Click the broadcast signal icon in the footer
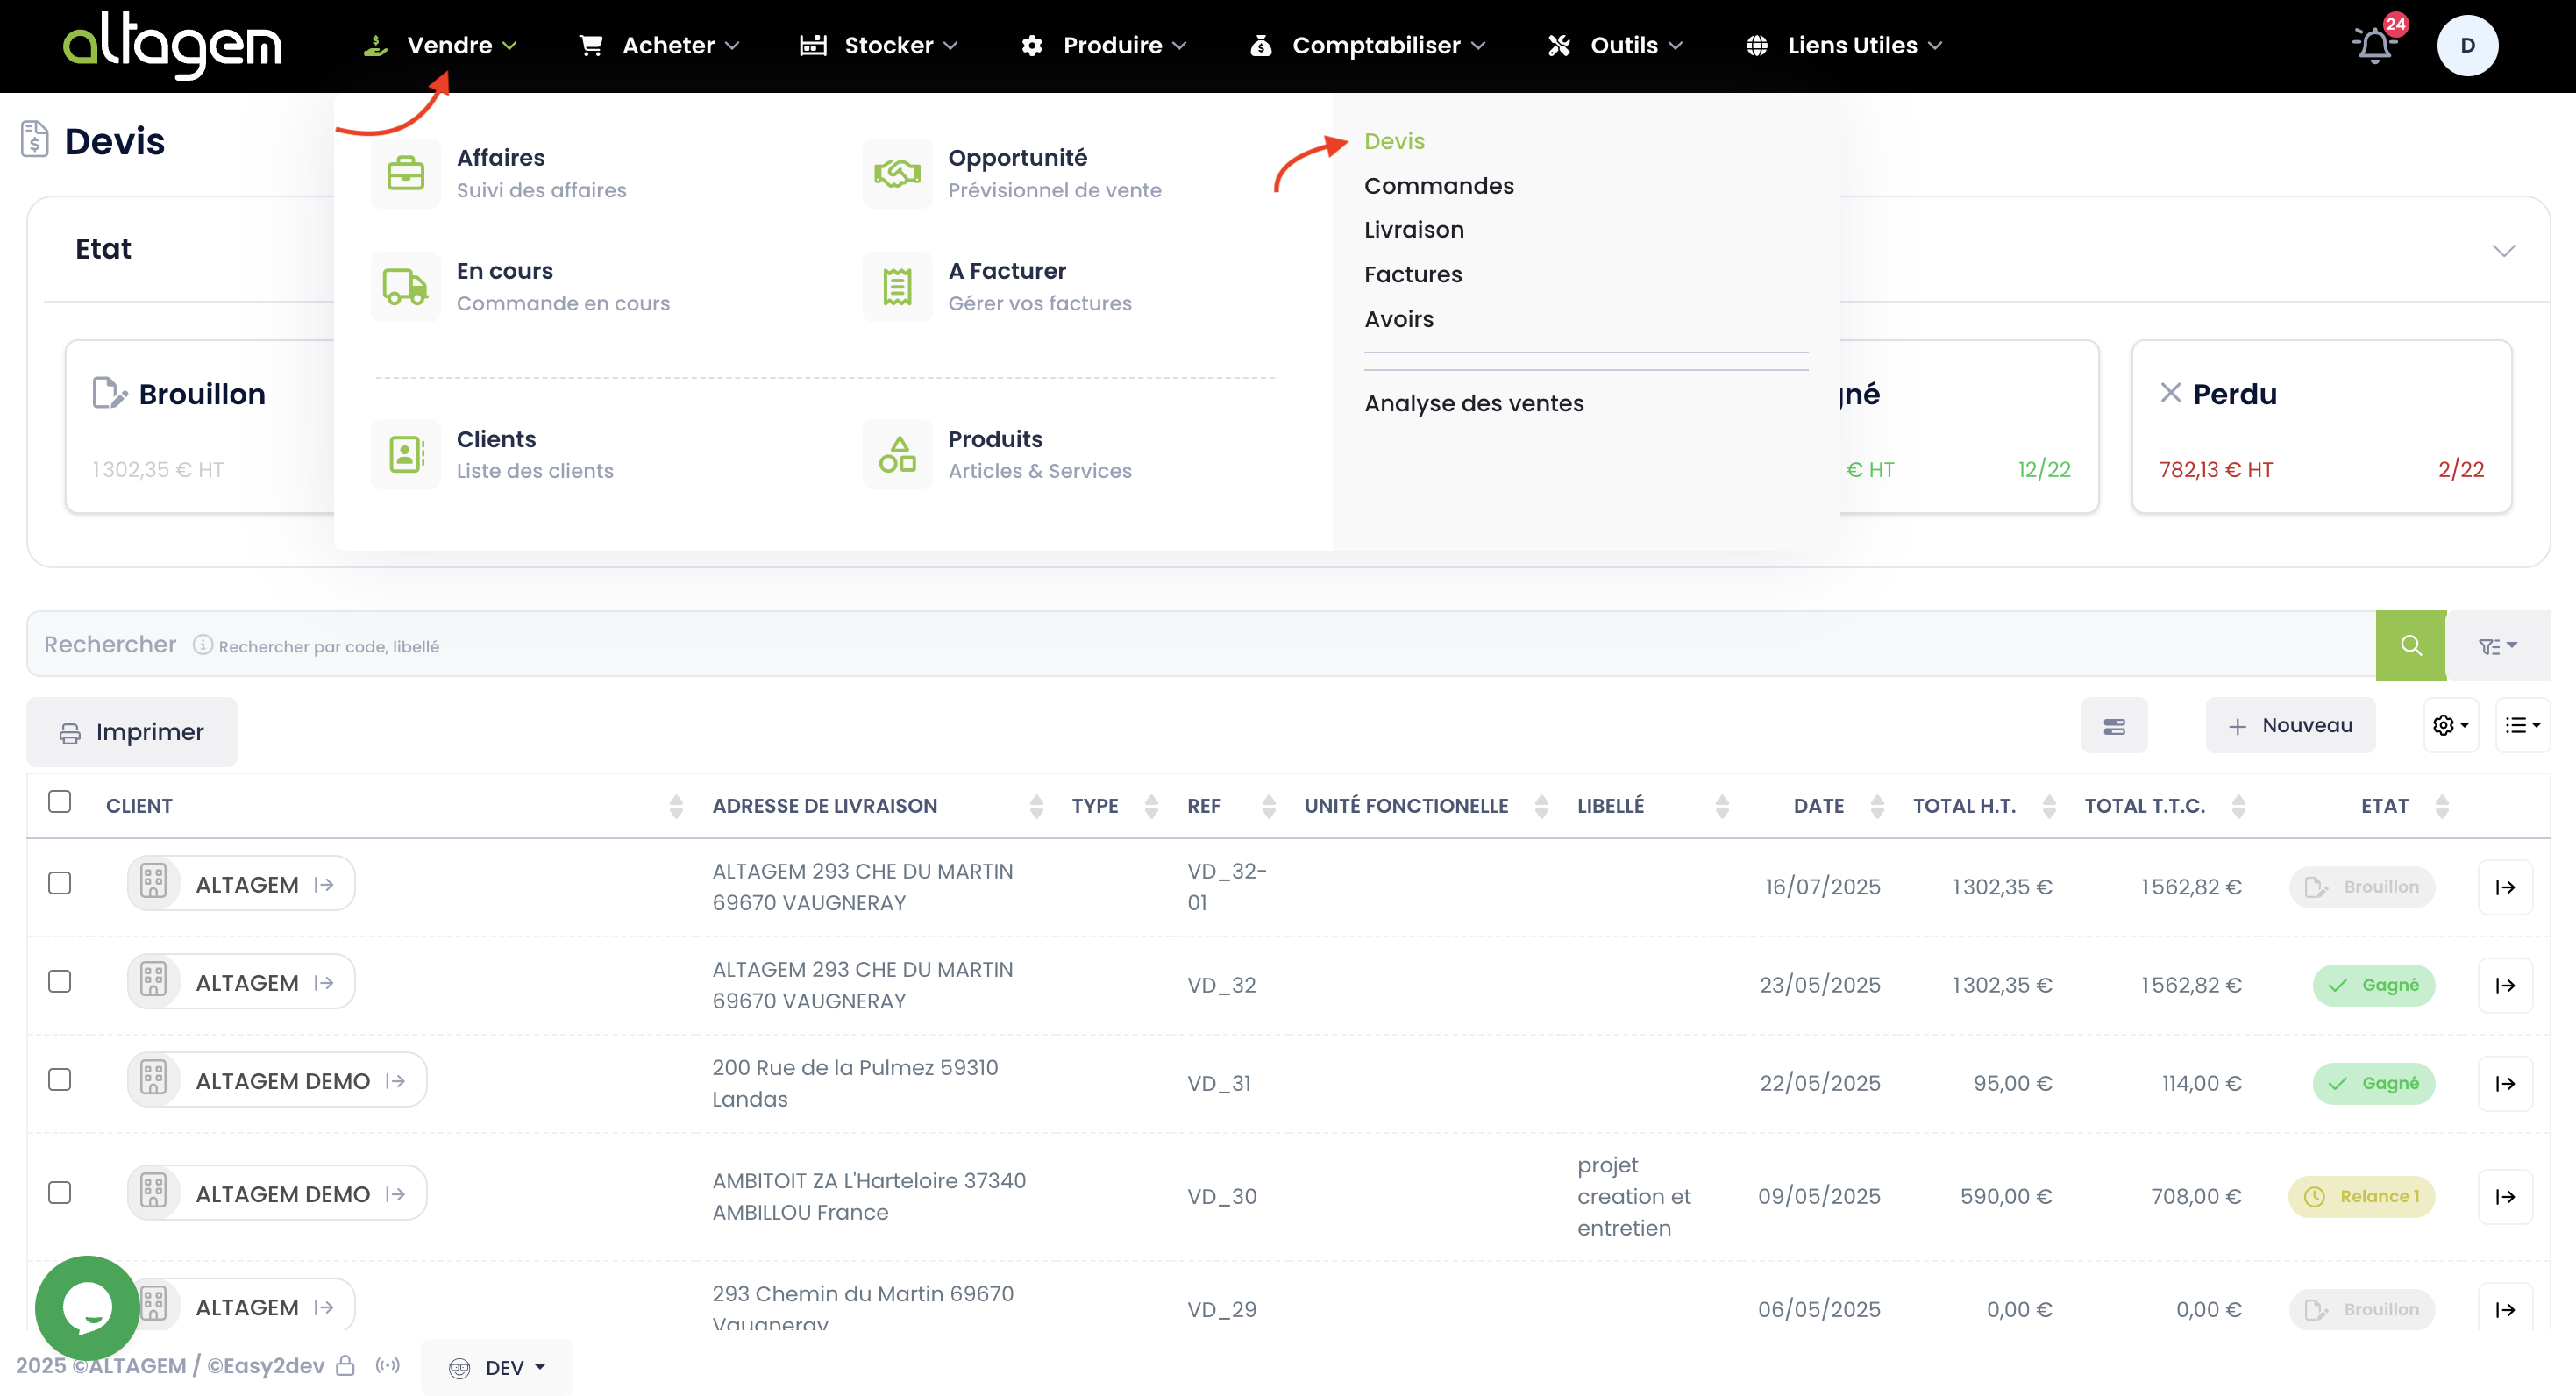This screenshot has height=1396, width=2576. tap(388, 1365)
